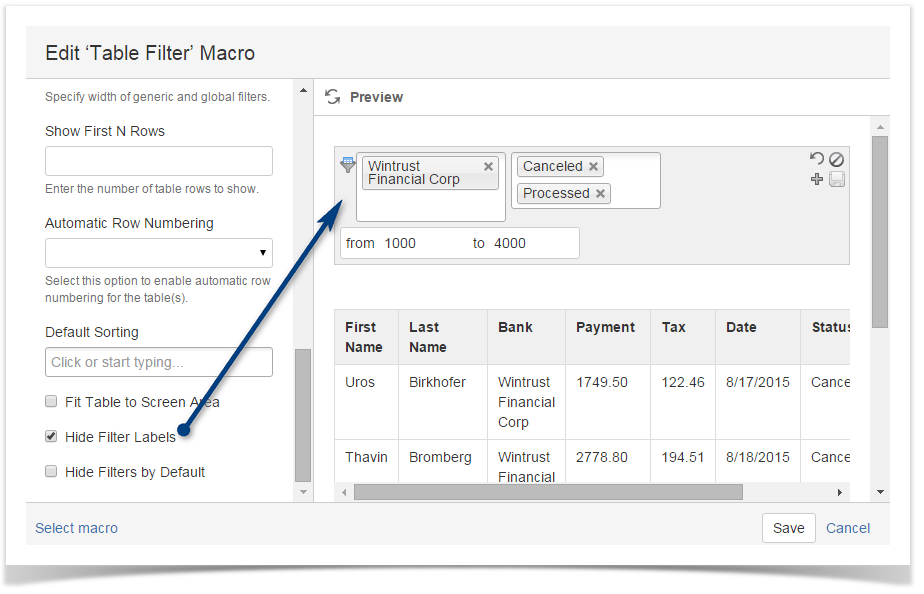Click the filter funnel icon
This screenshot has height=594, width=924.
pyautogui.click(x=347, y=163)
